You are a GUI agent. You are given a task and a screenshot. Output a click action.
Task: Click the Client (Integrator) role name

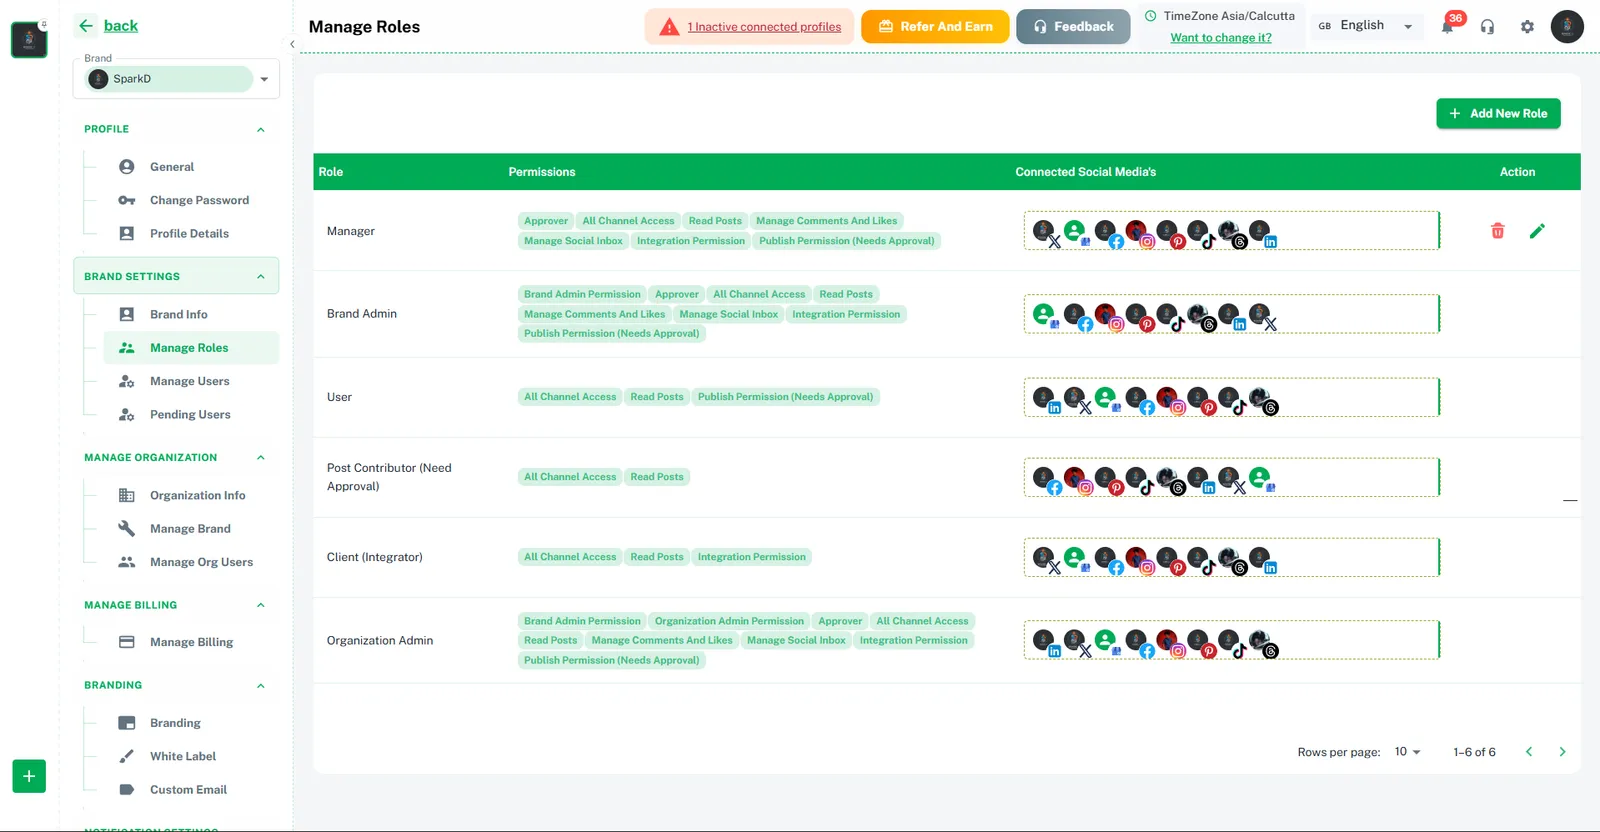[375, 557]
